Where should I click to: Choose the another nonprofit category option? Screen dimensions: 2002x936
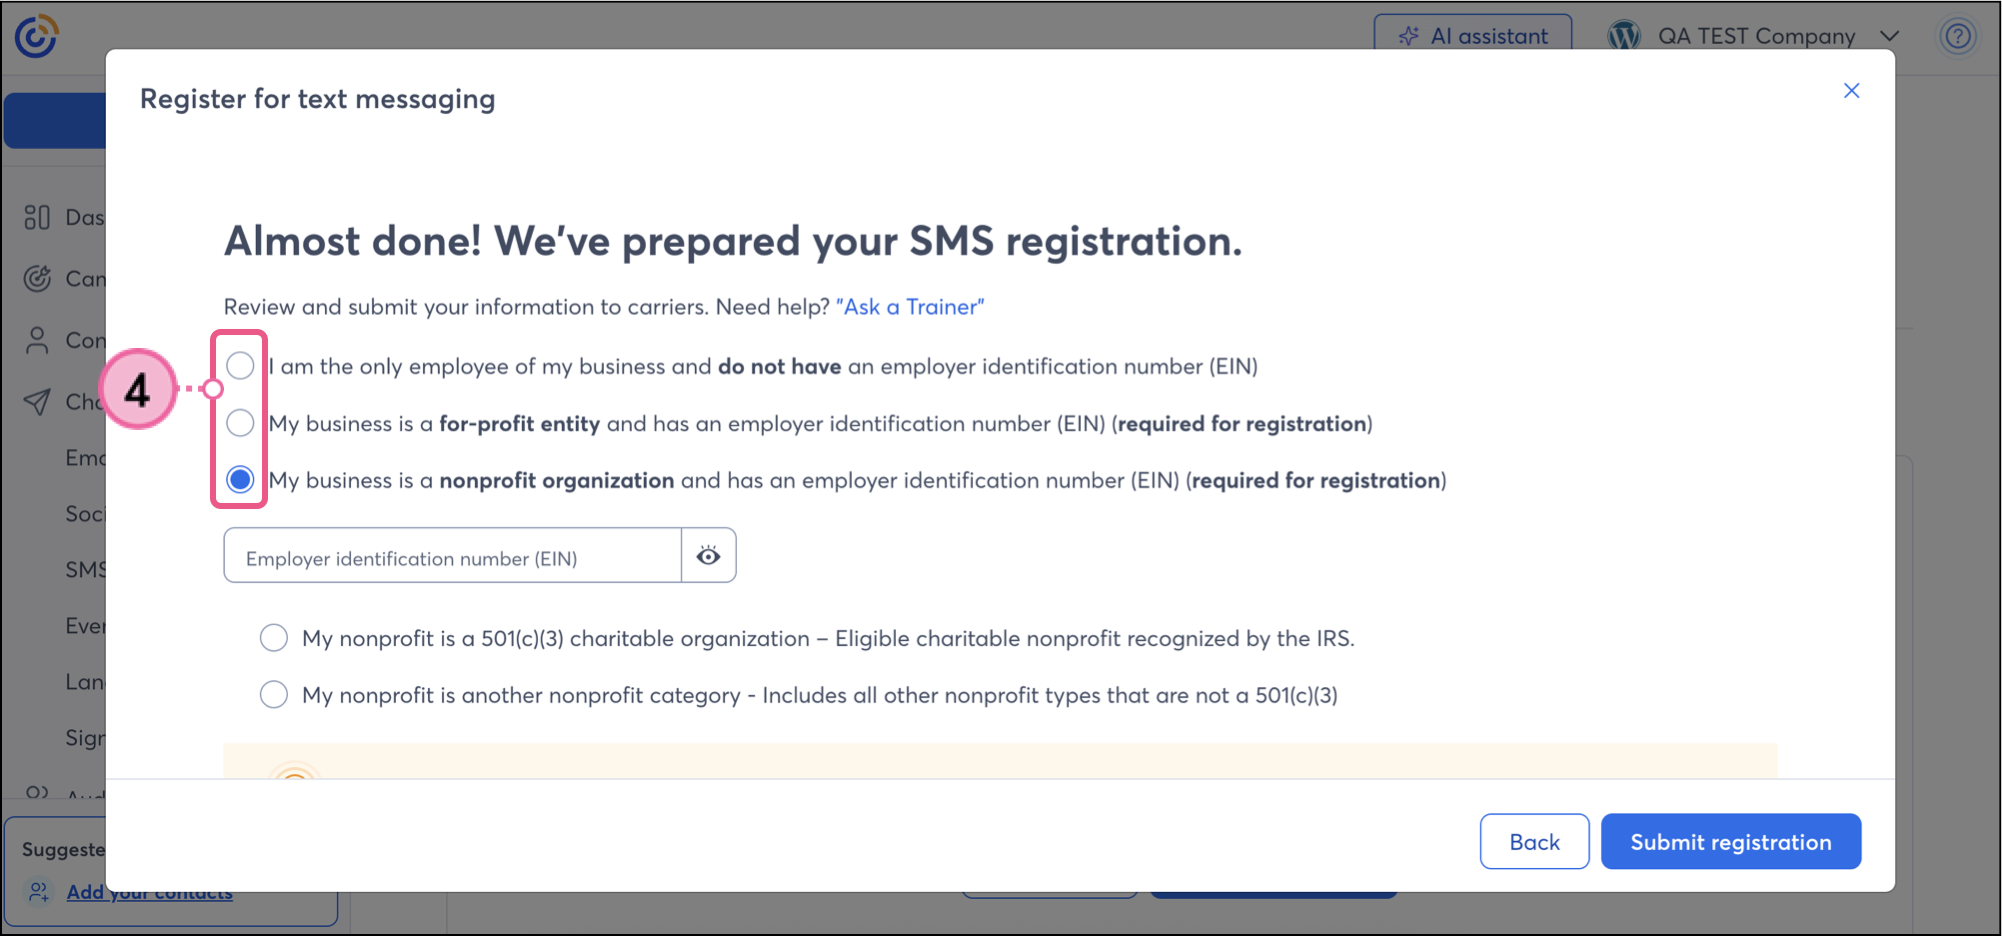274,695
